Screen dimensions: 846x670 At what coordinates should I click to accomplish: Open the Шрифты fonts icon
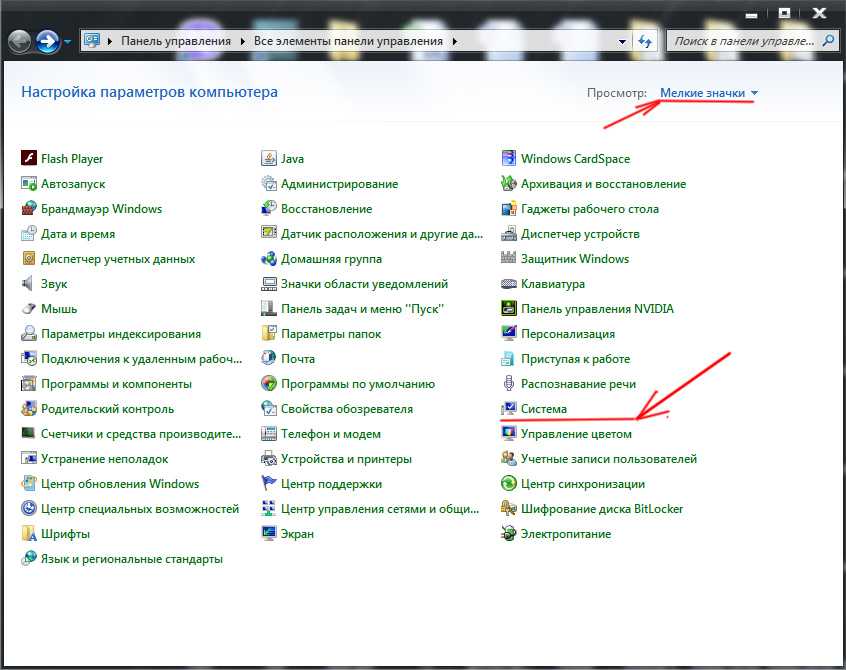[x=29, y=534]
